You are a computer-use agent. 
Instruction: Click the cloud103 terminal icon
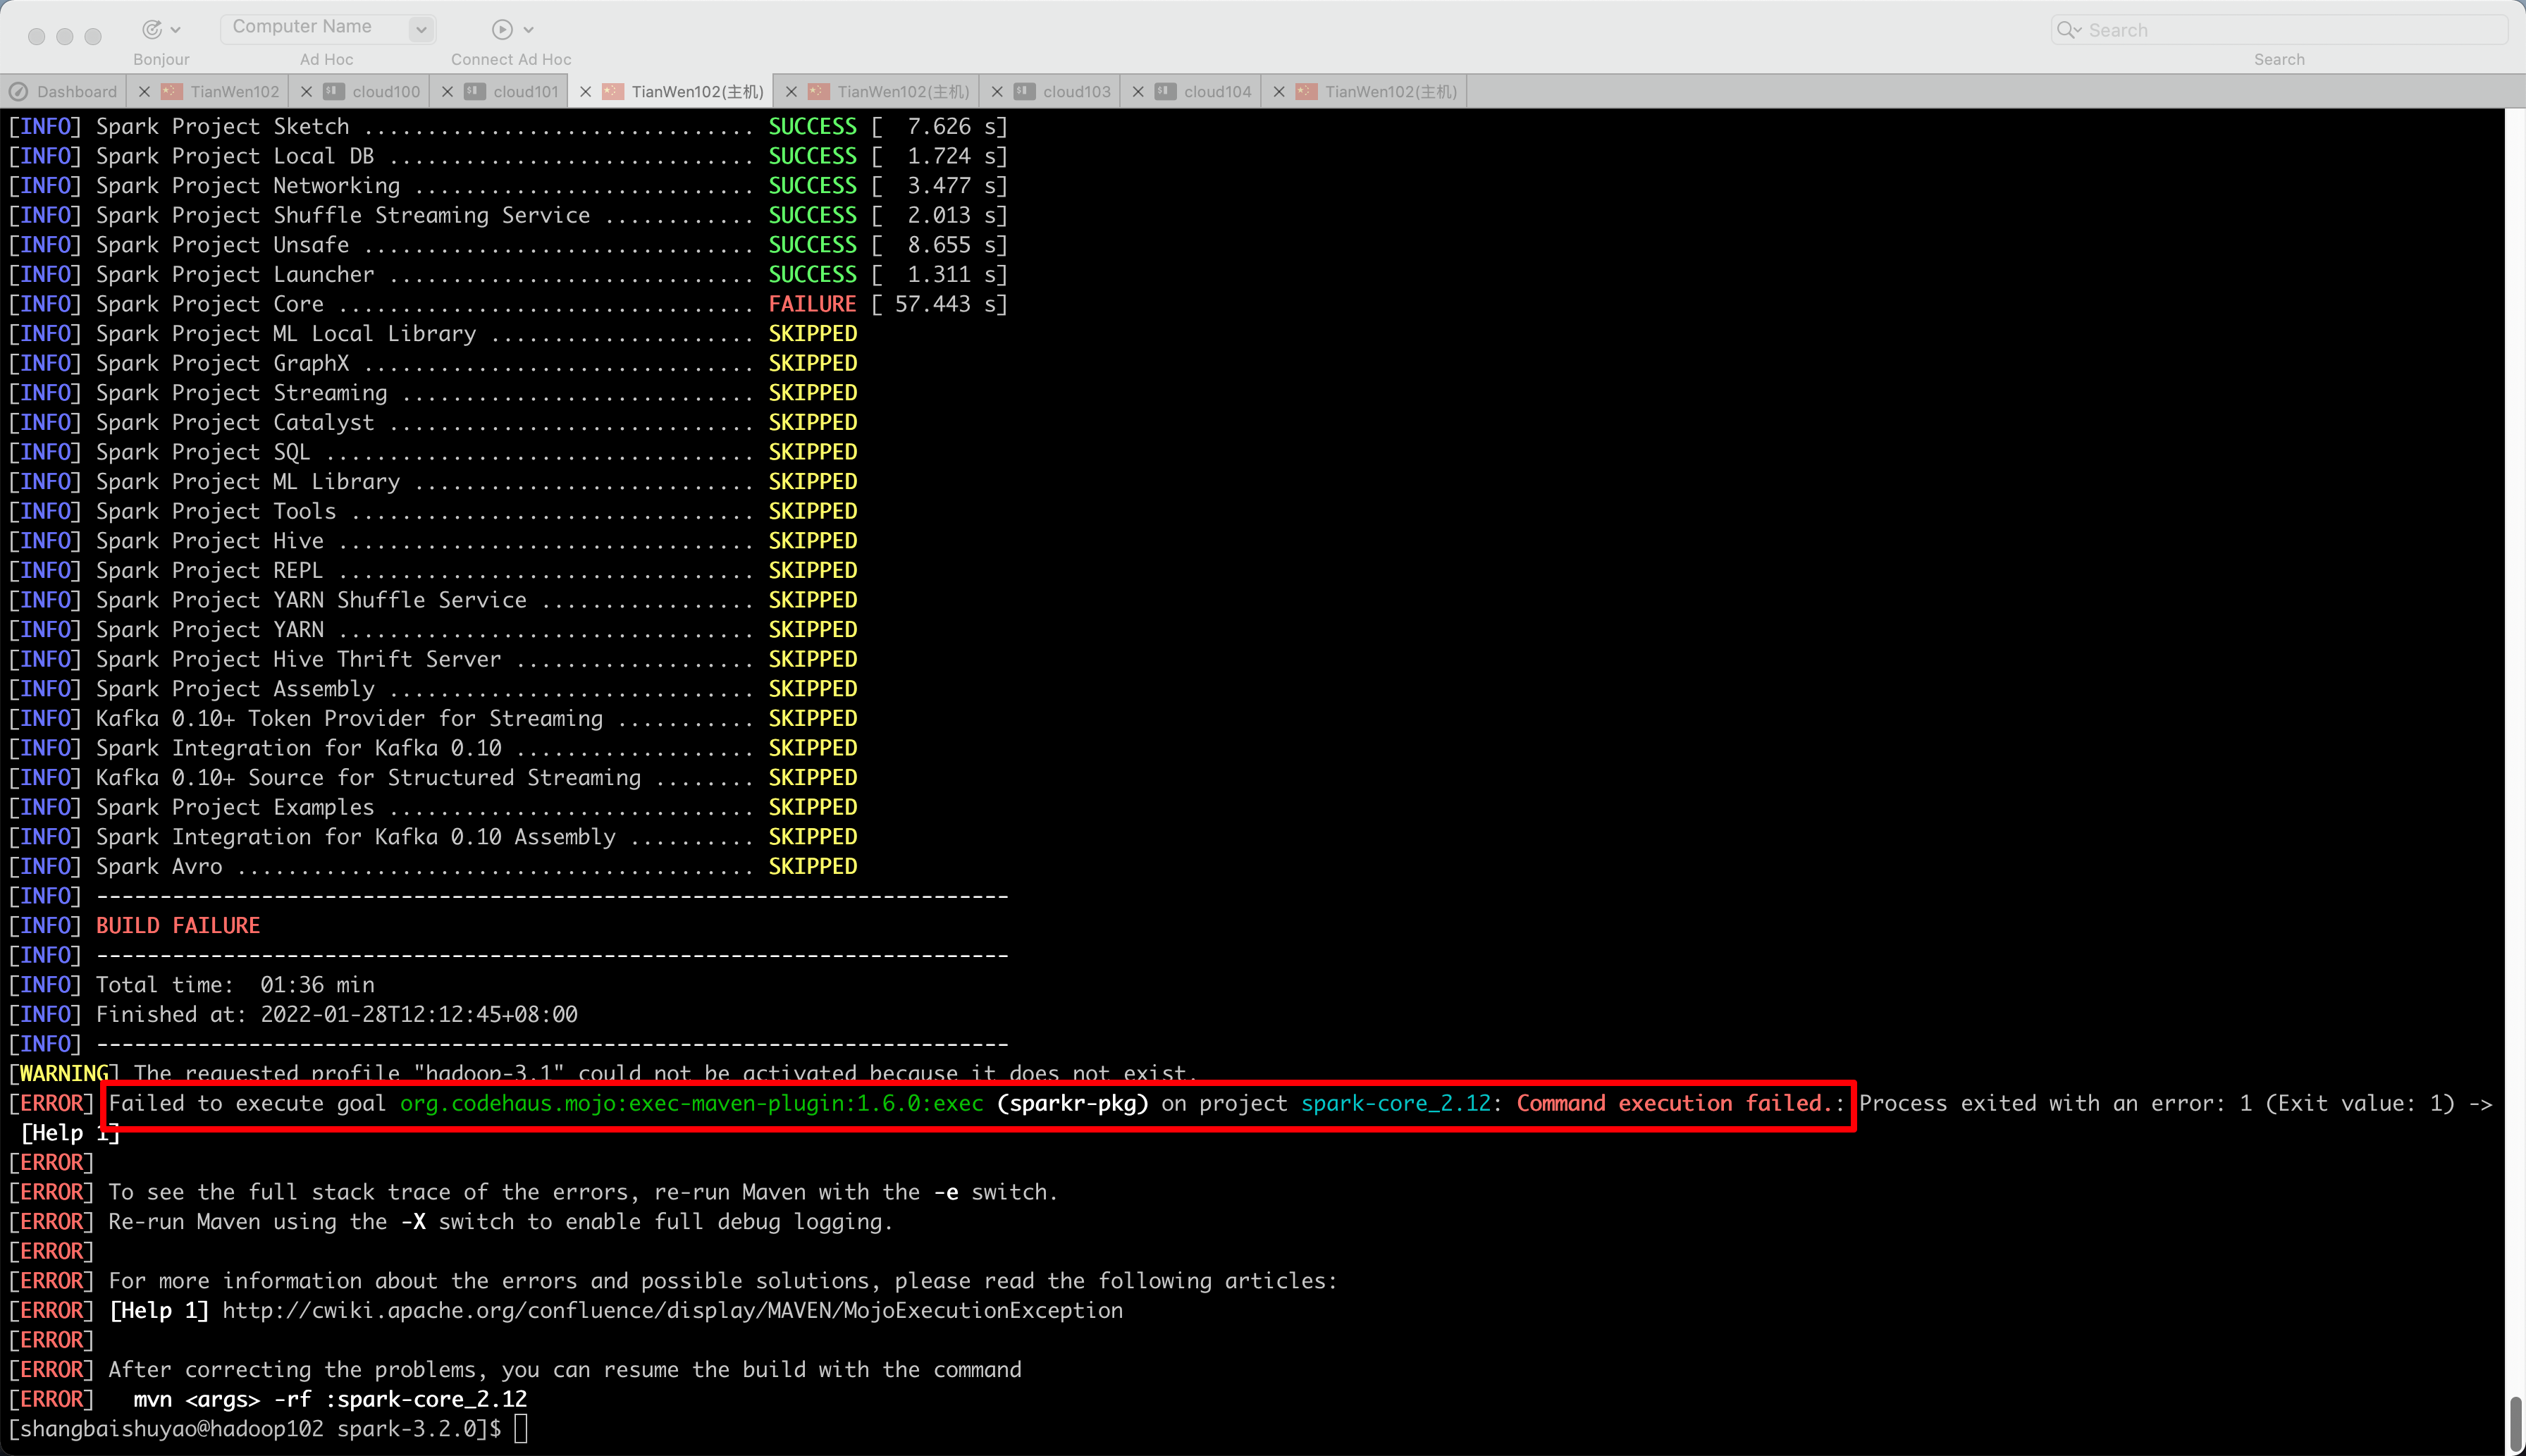(x=1025, y=91)
